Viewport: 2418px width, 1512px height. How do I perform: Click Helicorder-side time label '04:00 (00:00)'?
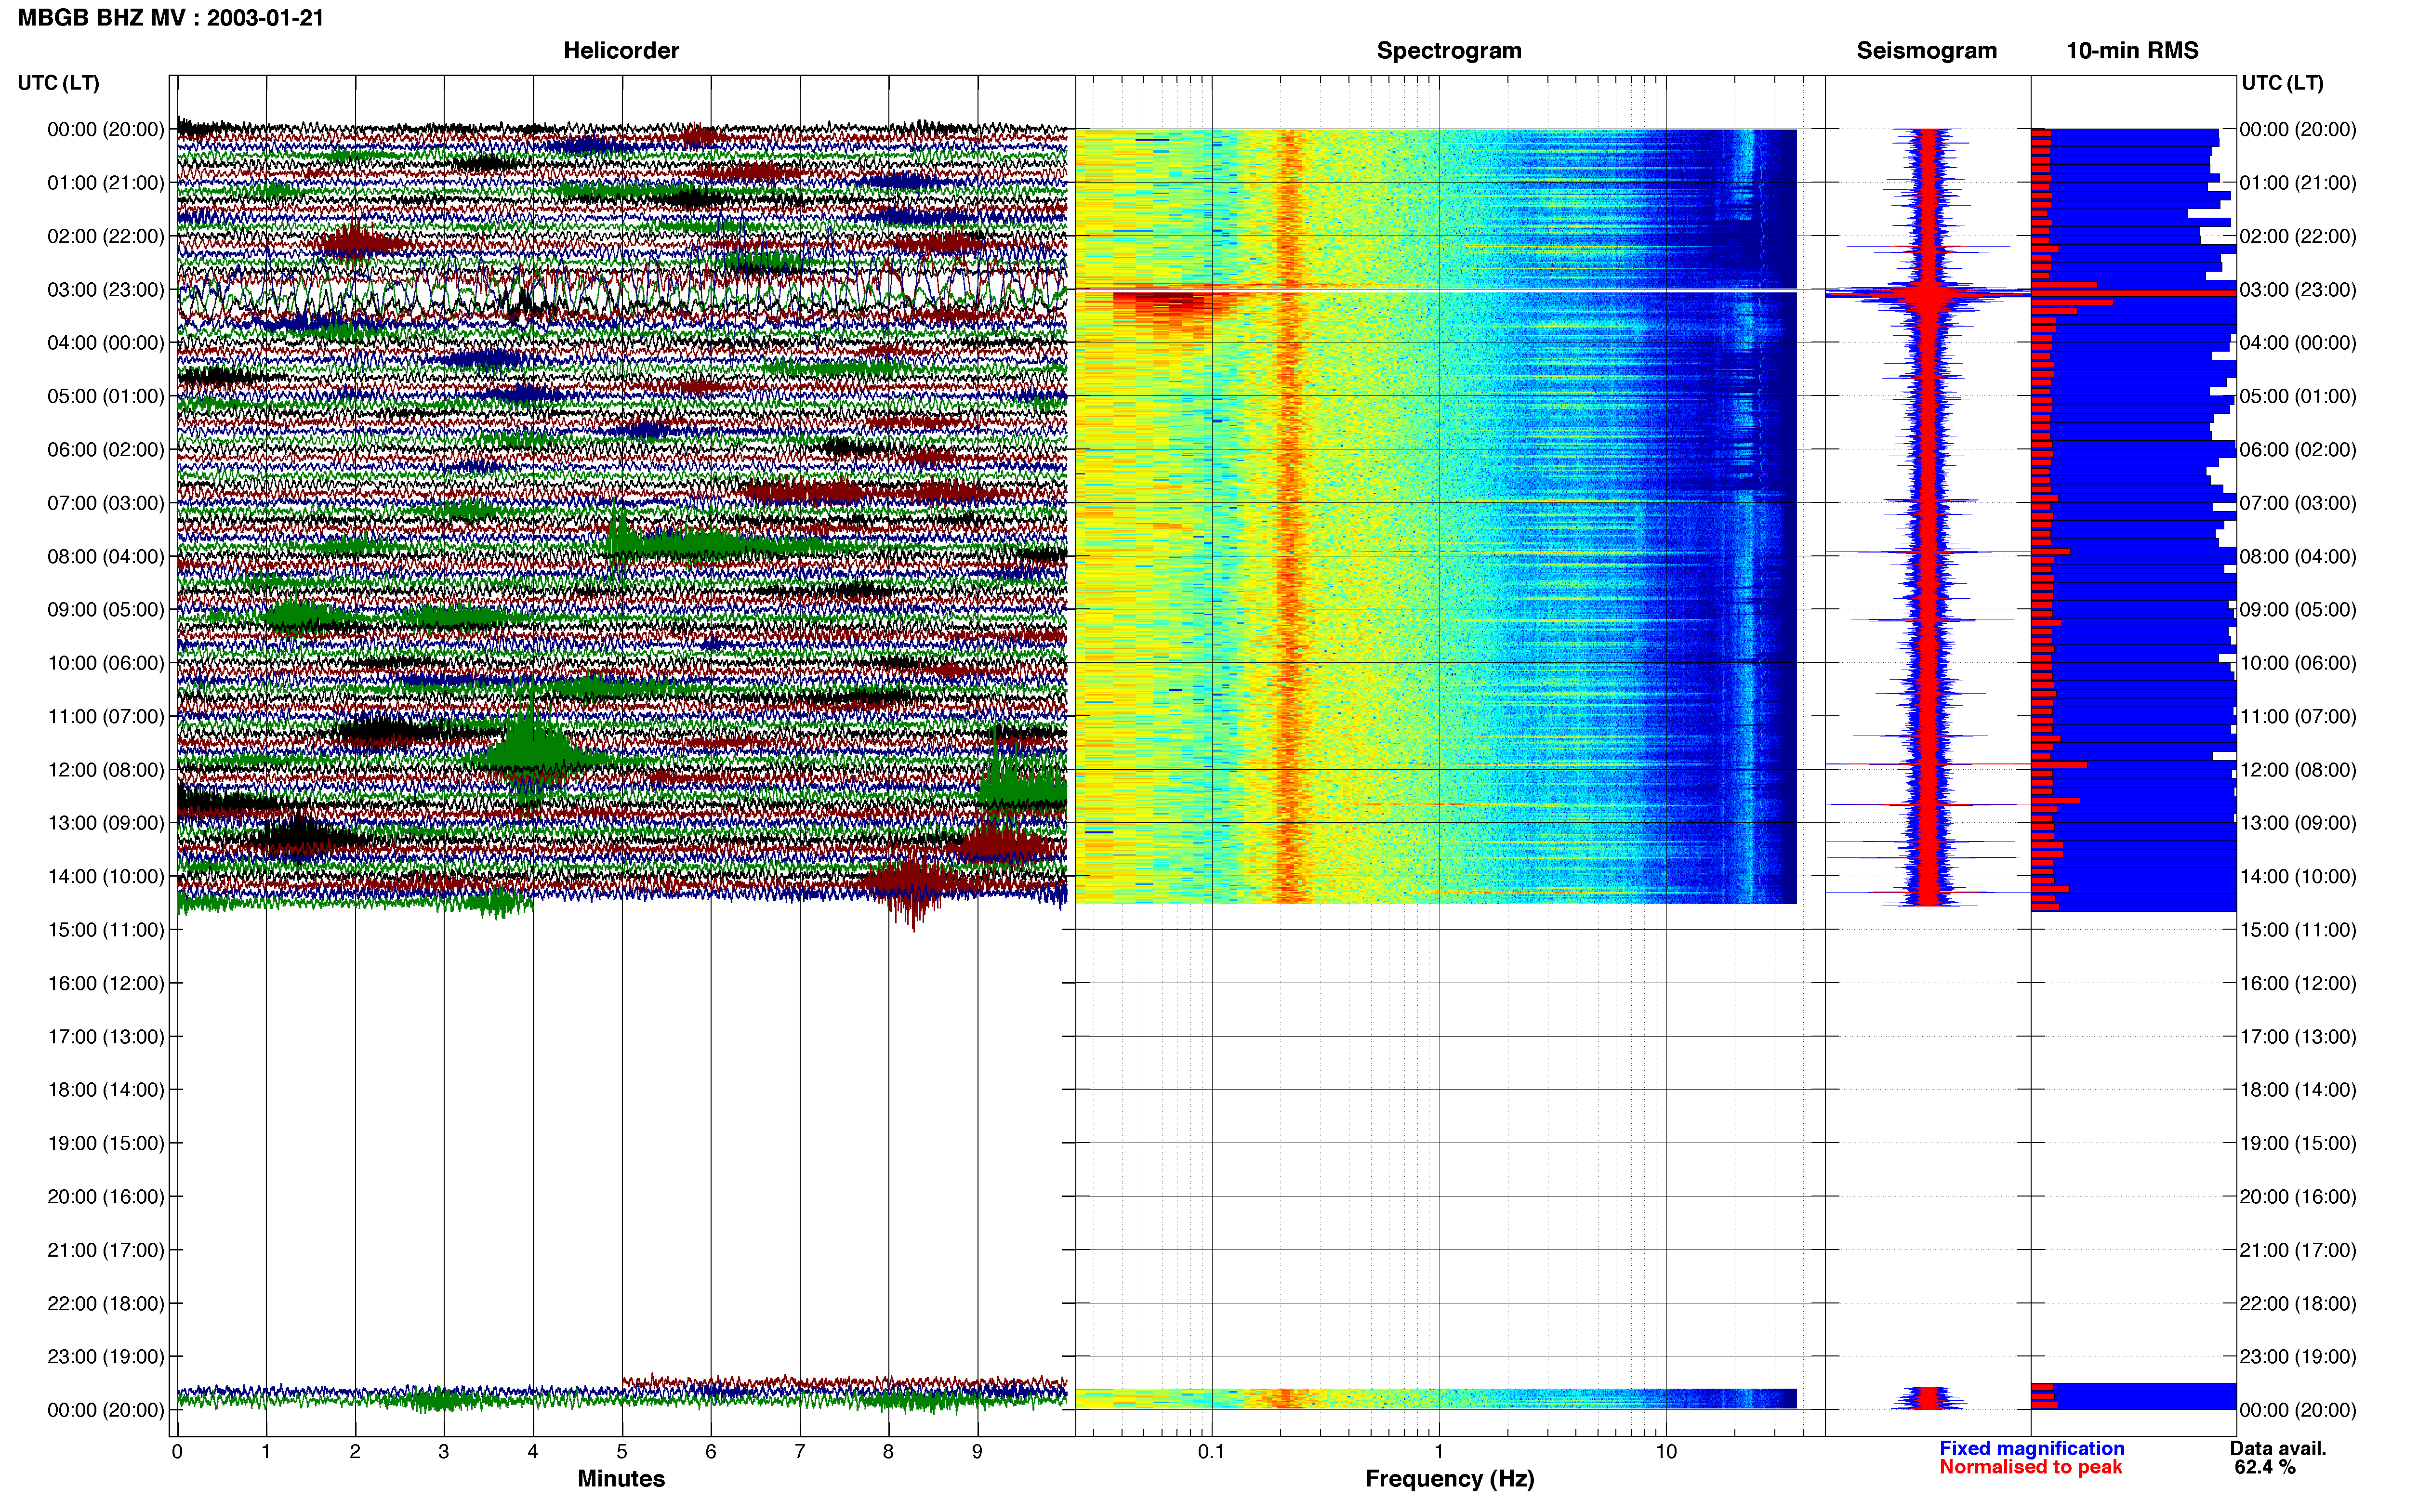point(106,343)
